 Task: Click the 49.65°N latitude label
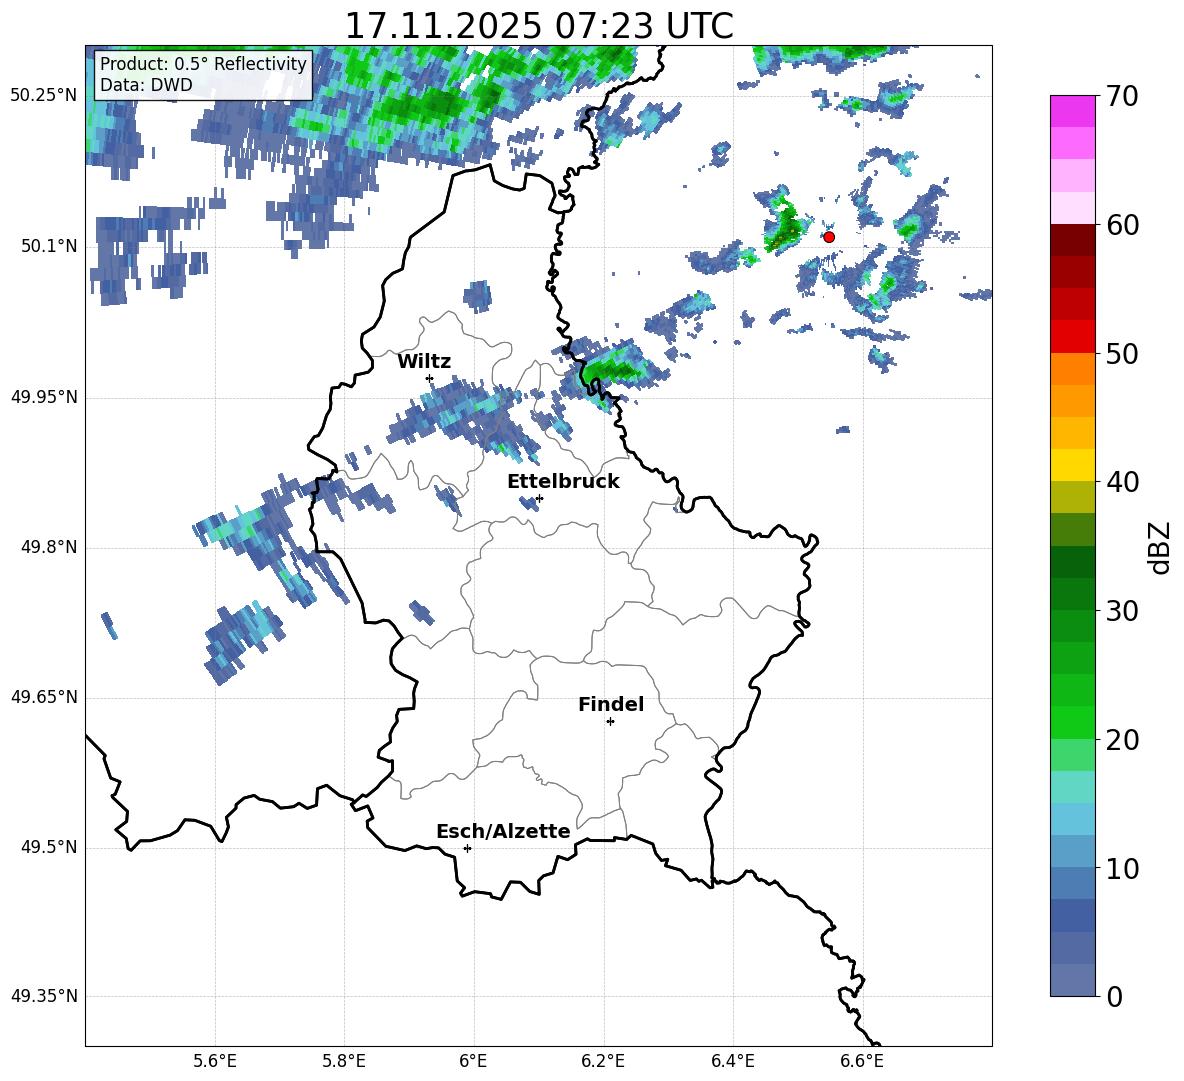[x=44, y=697]
